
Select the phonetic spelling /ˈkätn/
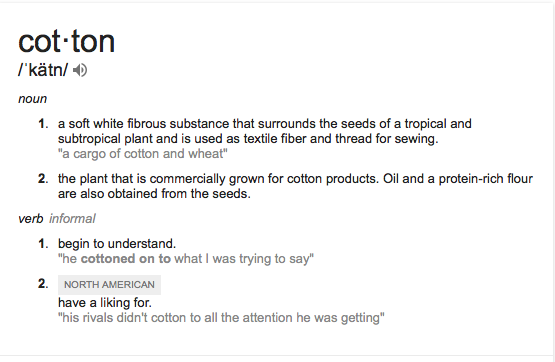click(43, 70)
